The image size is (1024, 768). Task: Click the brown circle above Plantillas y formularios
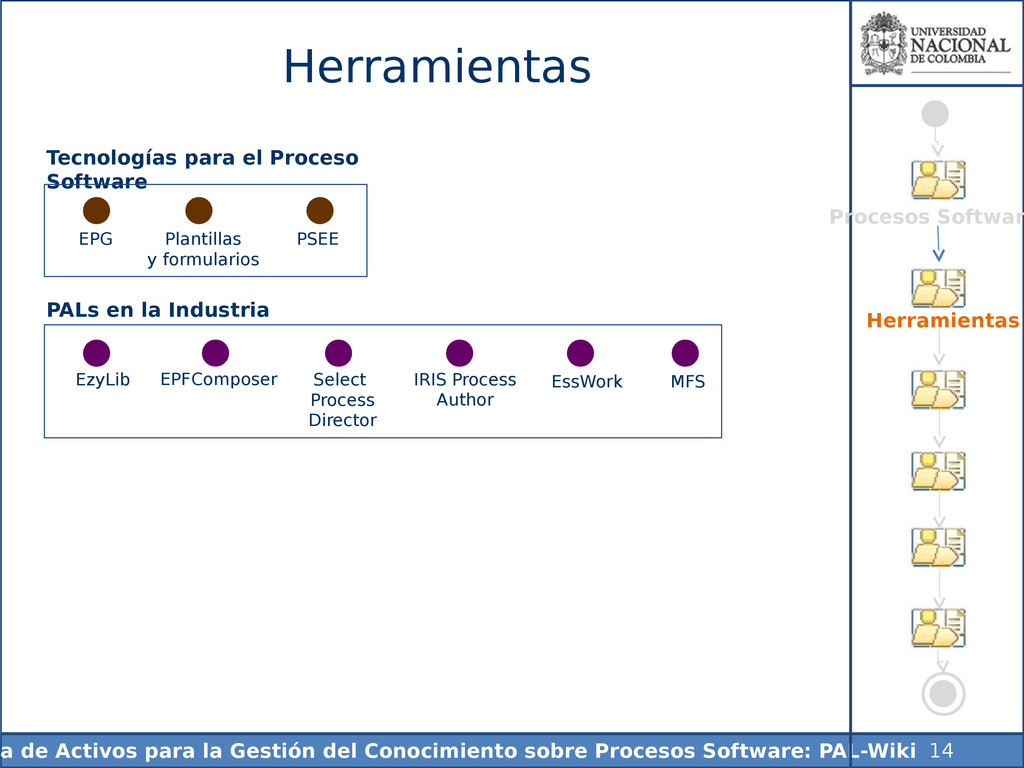pyautogui.click(x=199, y=210)
